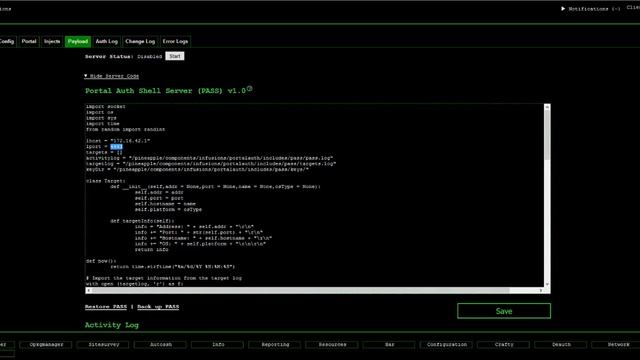Expand the Notifications triangle at top right

[563, 8]
